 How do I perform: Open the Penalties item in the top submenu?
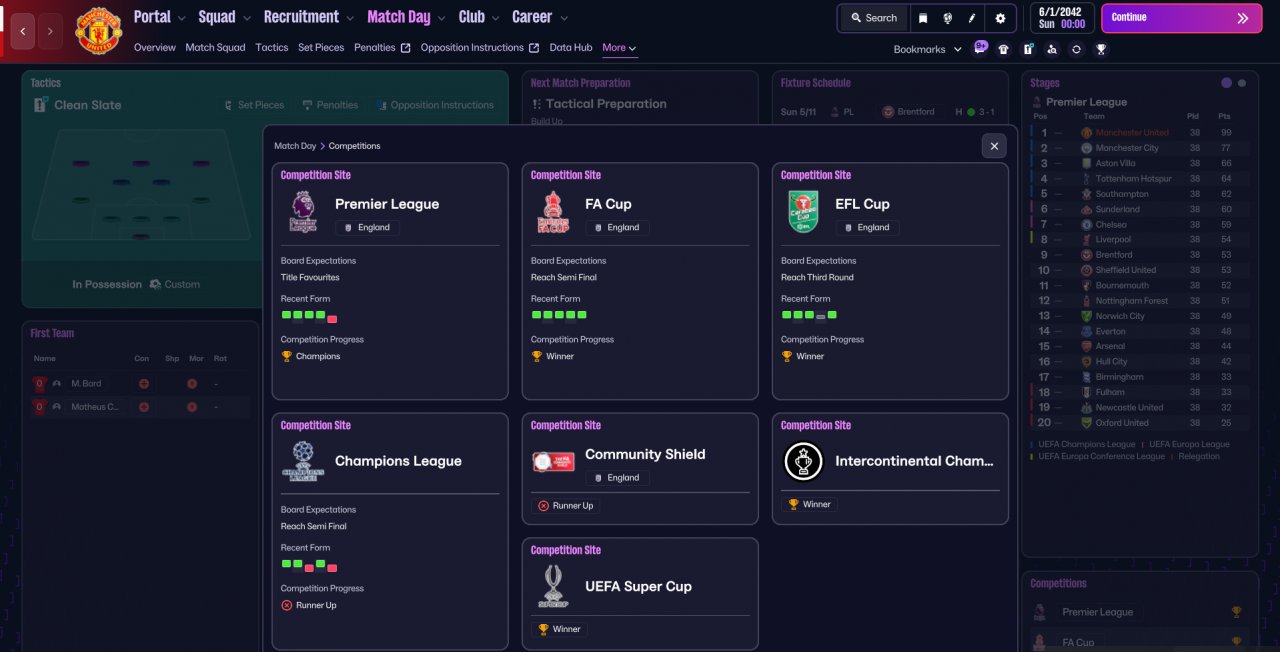tap(375, 48)
